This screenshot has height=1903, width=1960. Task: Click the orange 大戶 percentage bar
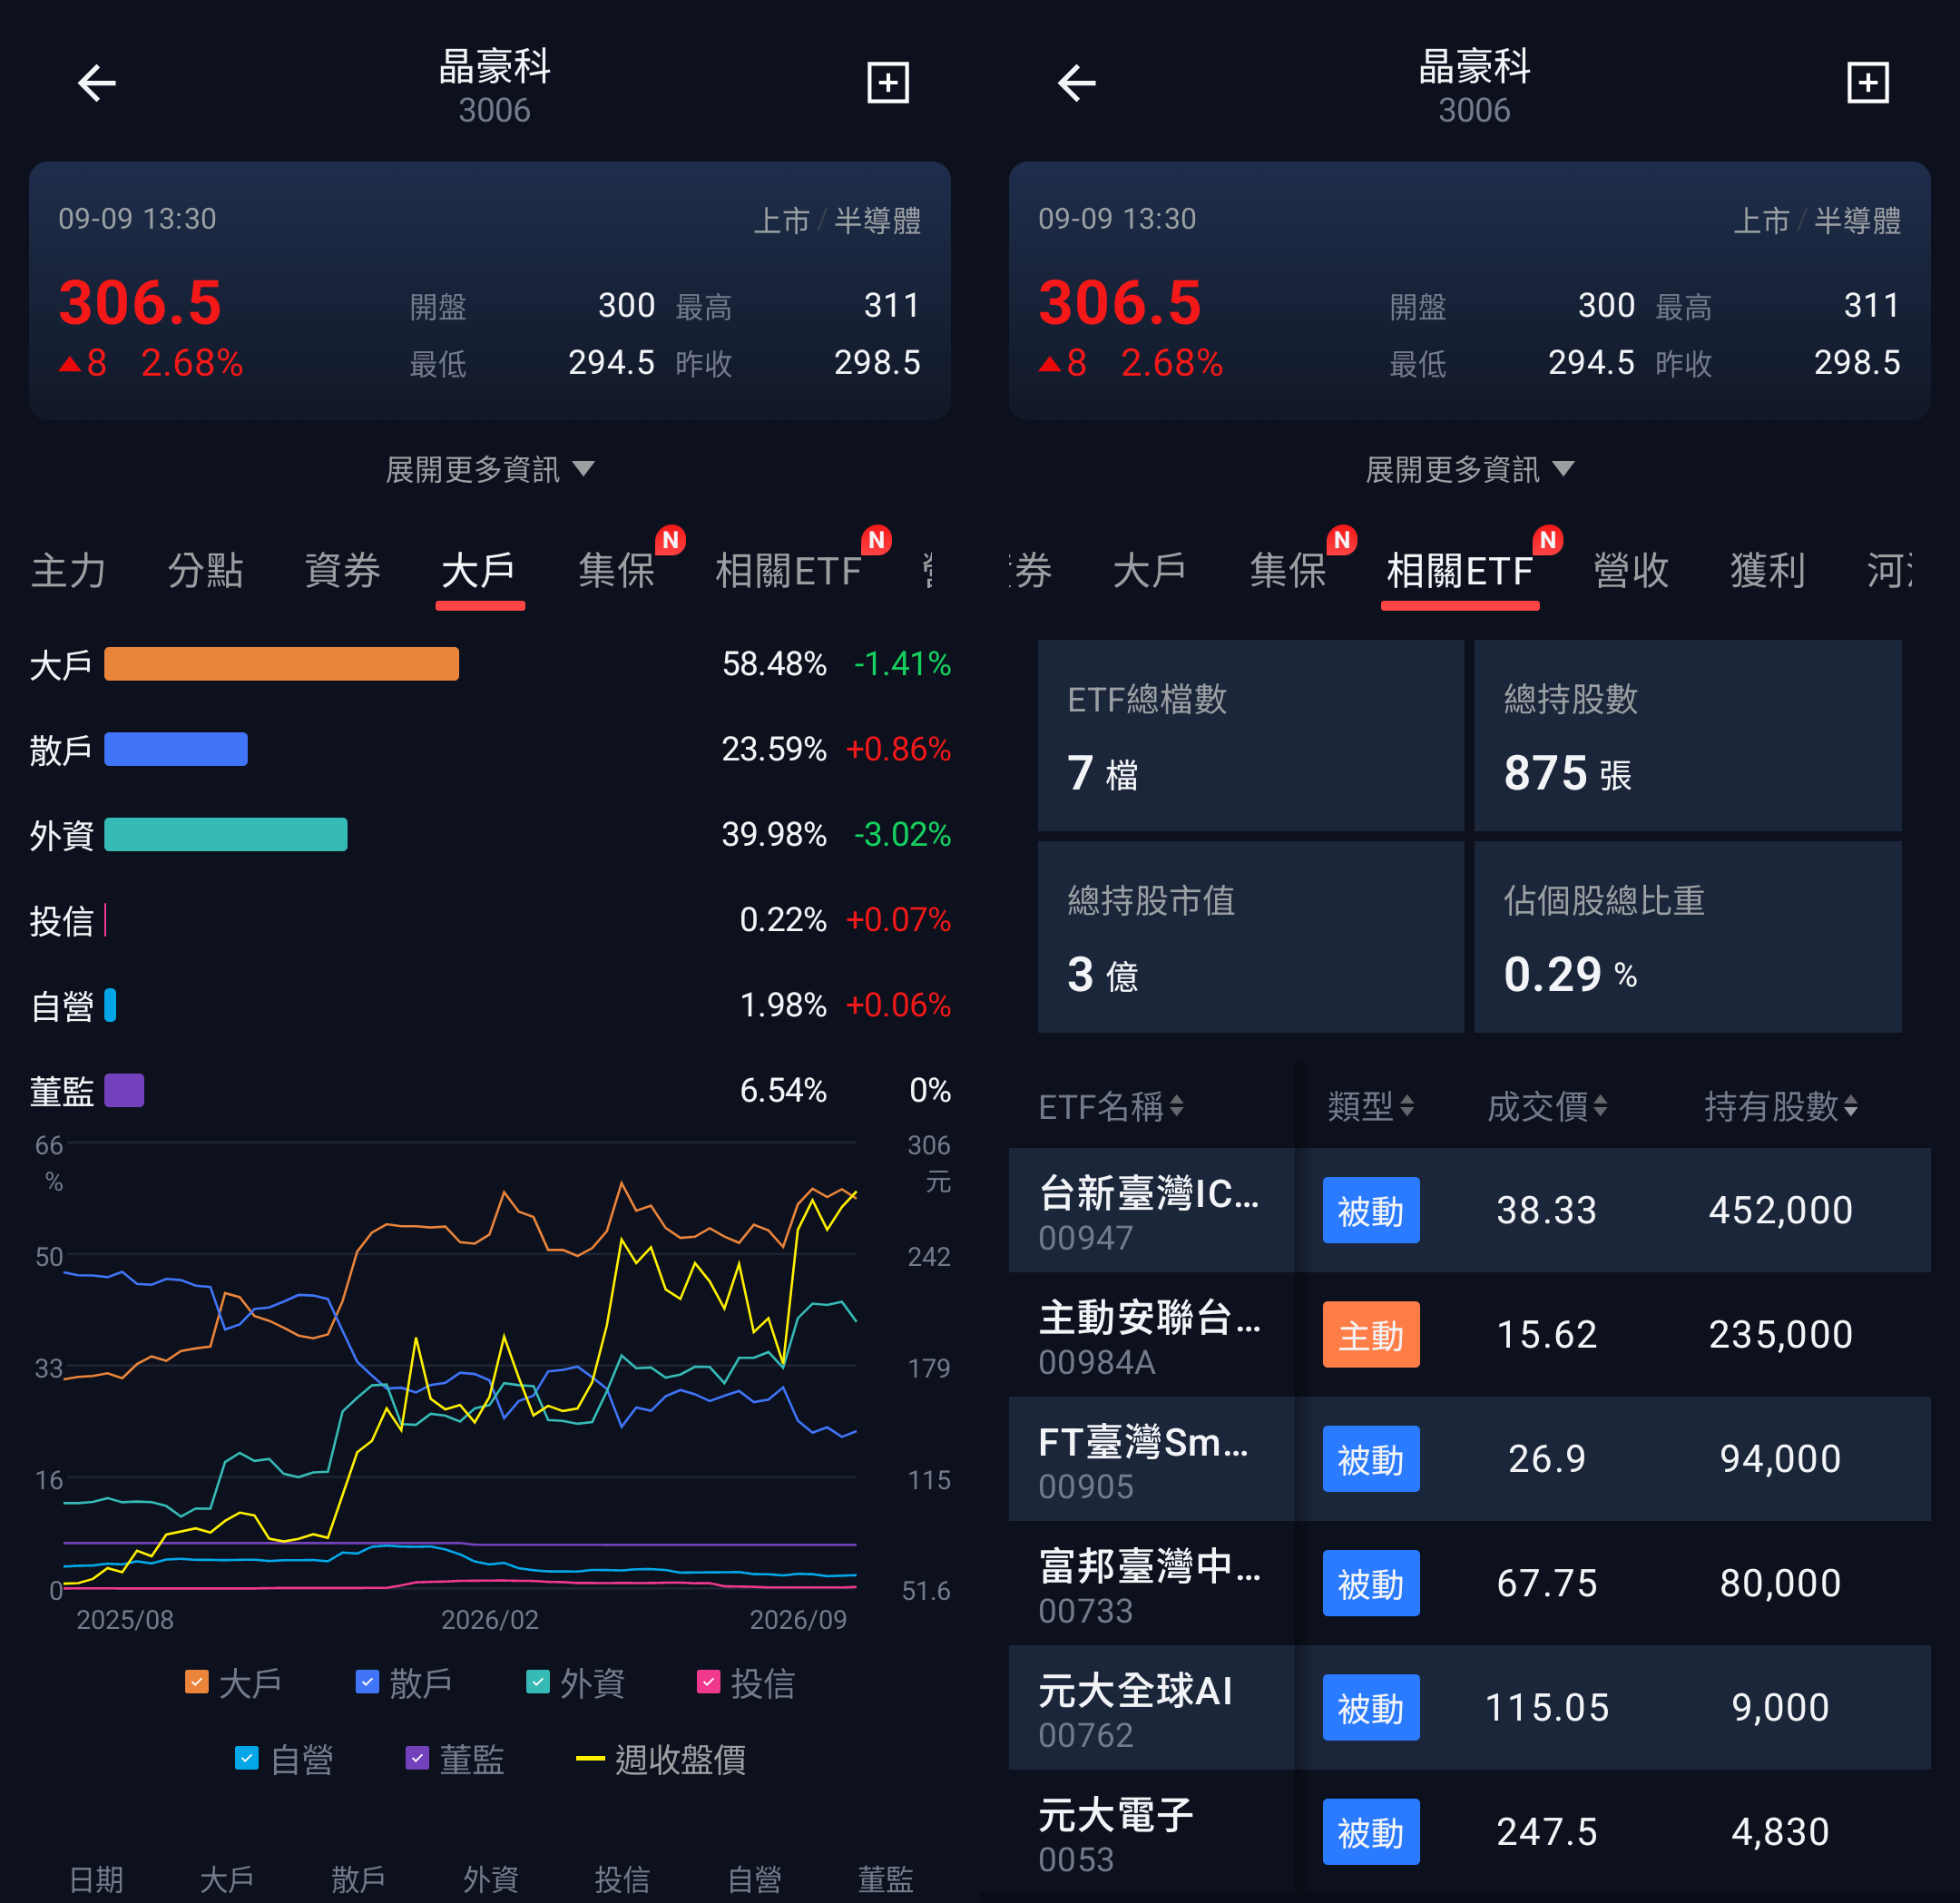tap(281, 664)
